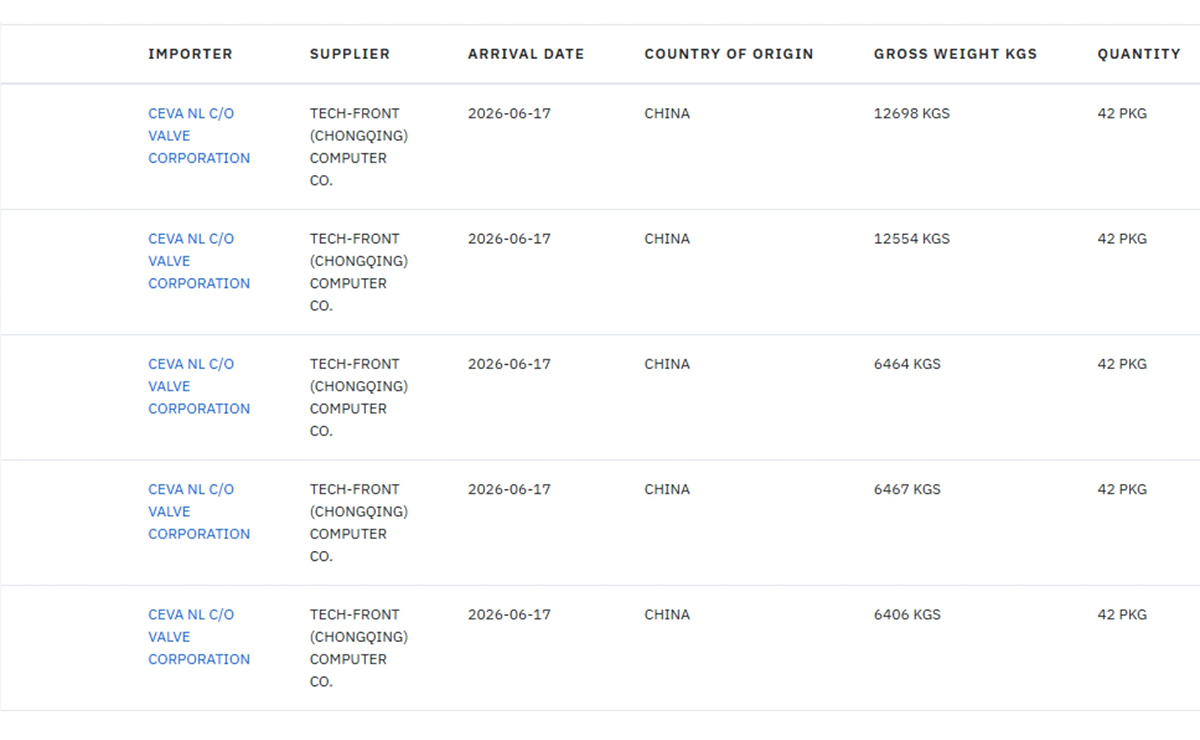Click the COUNTRY OF ORIGIN column header

pyautogui.click(x=729, y=54)
